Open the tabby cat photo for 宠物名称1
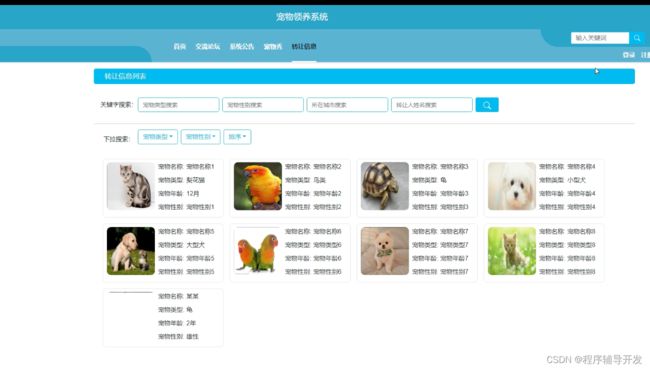 (131, 186)
